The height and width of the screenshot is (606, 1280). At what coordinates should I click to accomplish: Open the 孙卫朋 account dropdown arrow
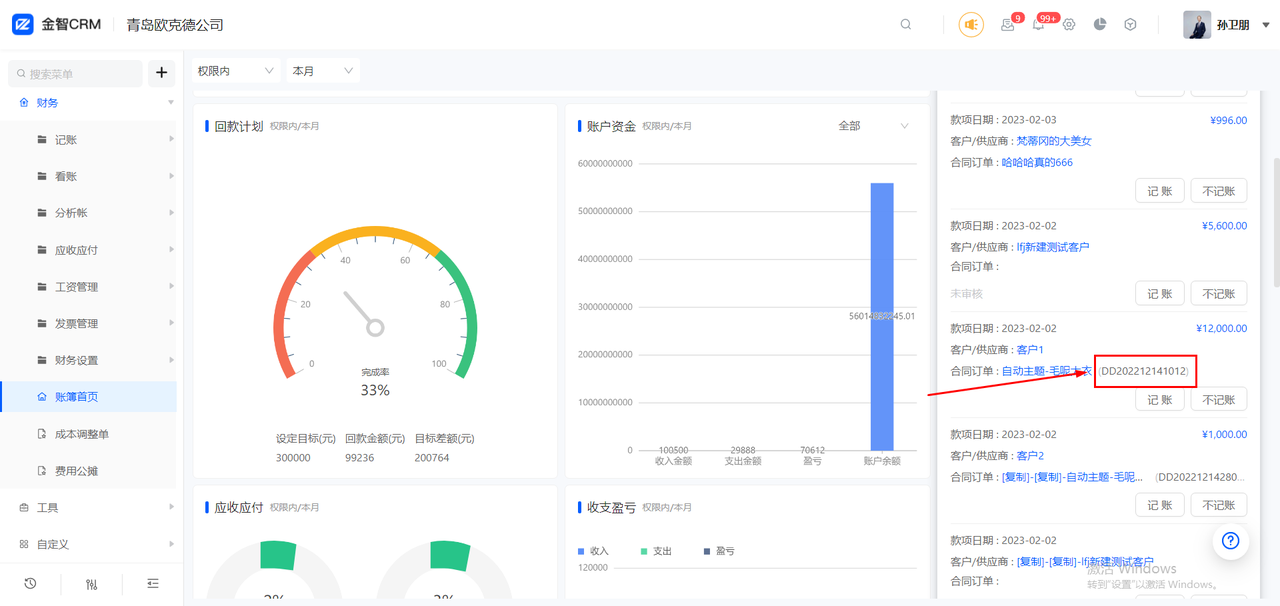tap(1266, 26)
